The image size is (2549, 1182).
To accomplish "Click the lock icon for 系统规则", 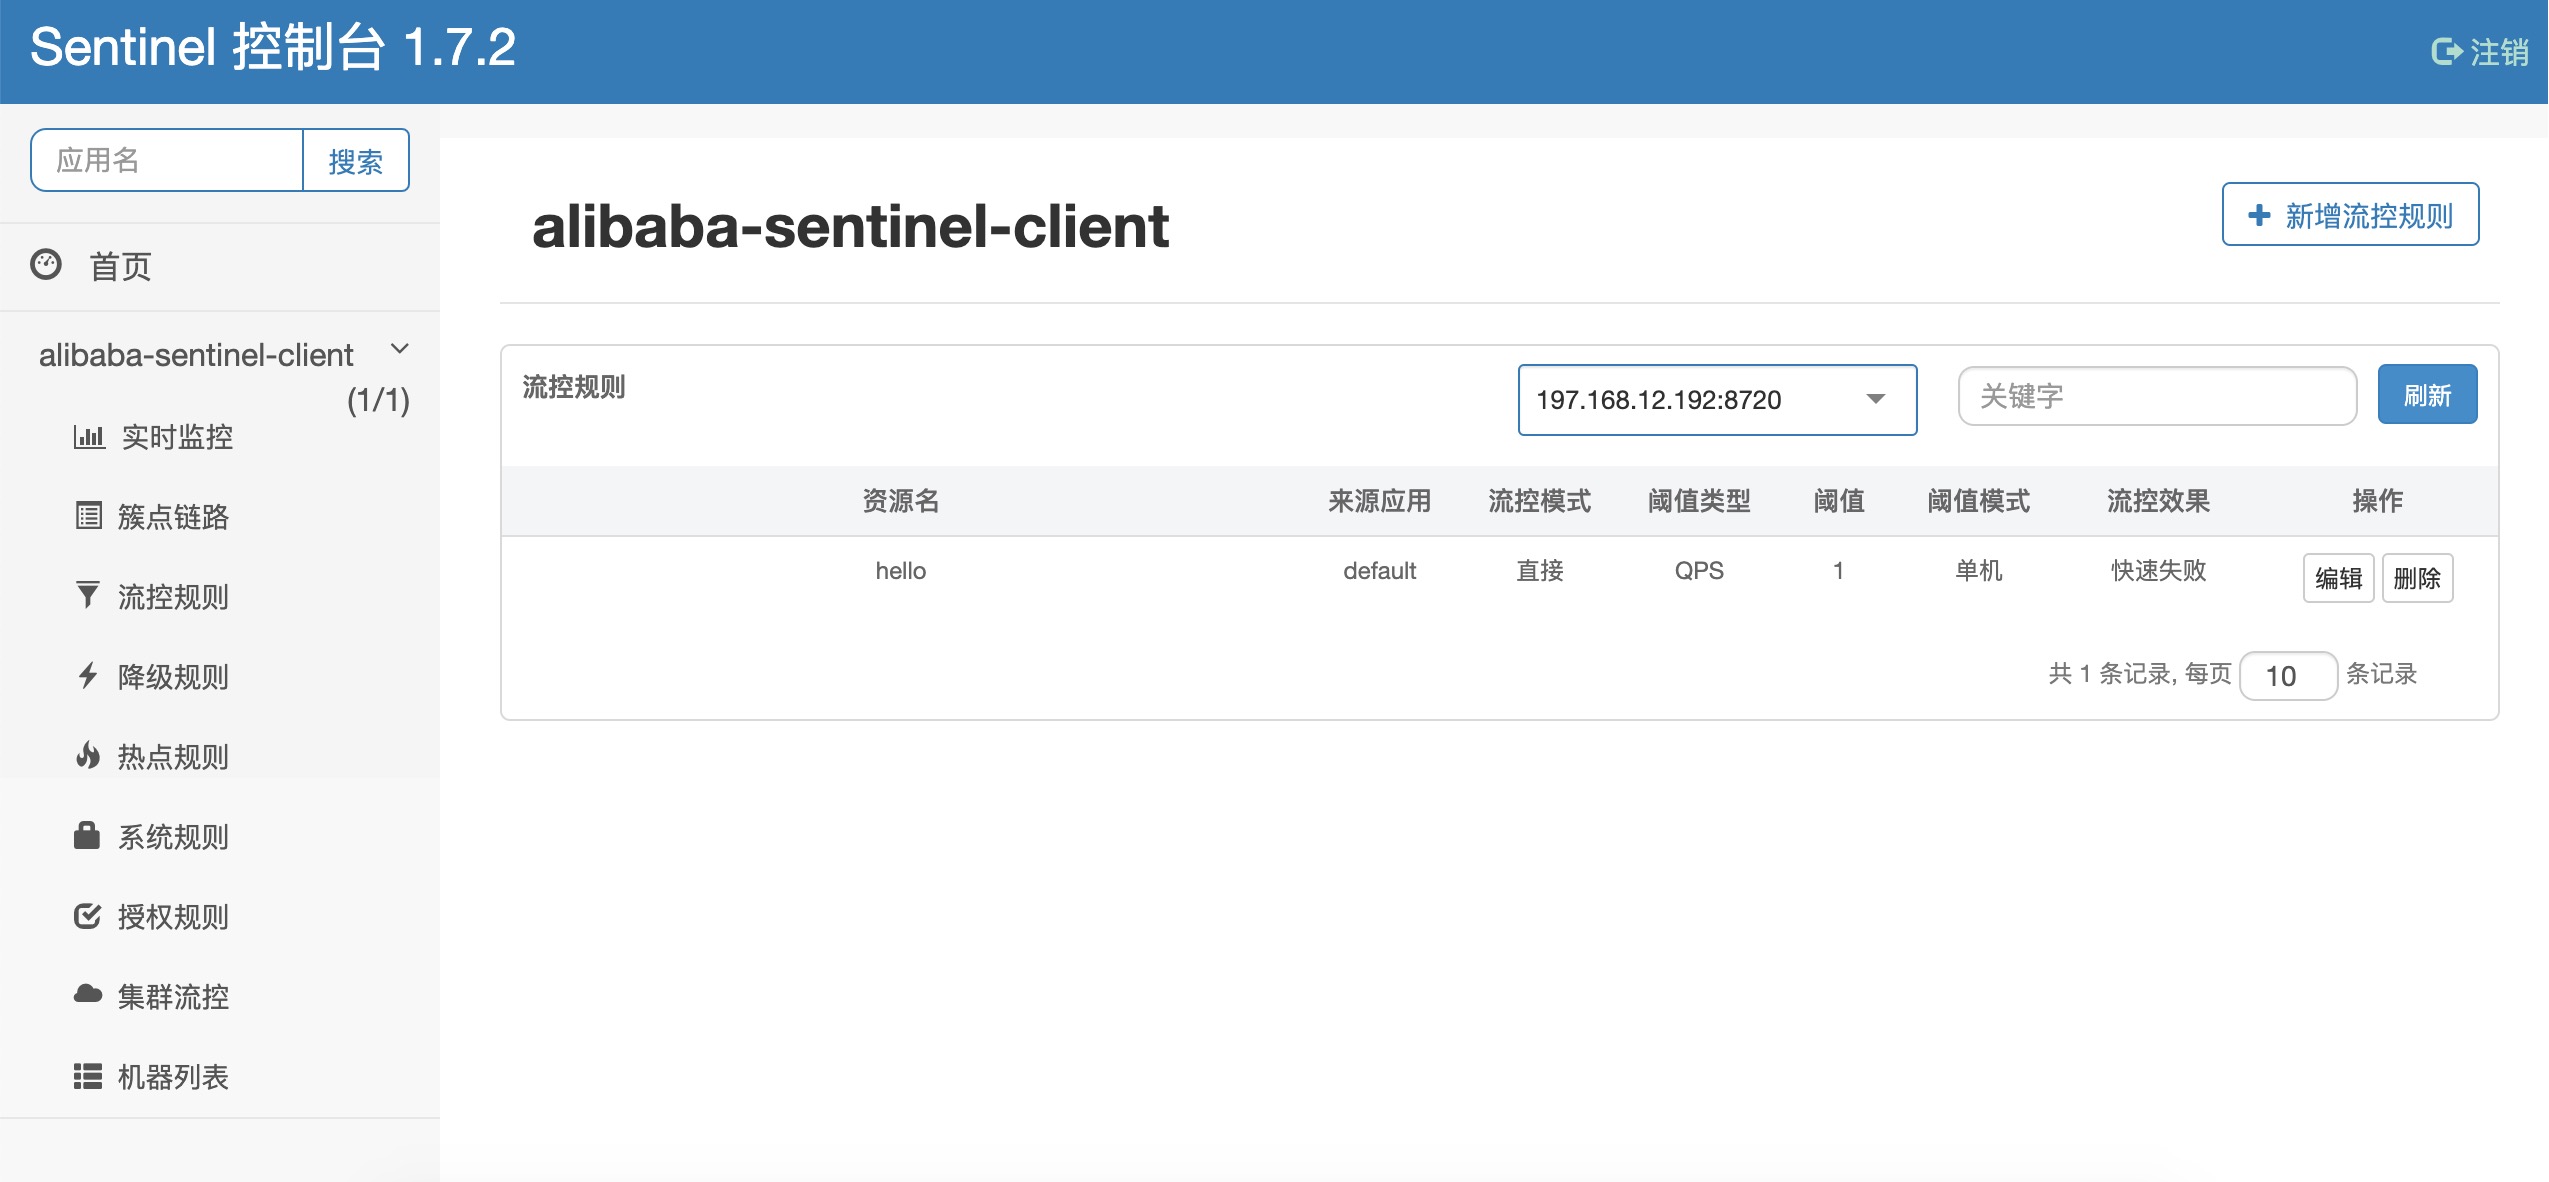I will tap(87, 835).
